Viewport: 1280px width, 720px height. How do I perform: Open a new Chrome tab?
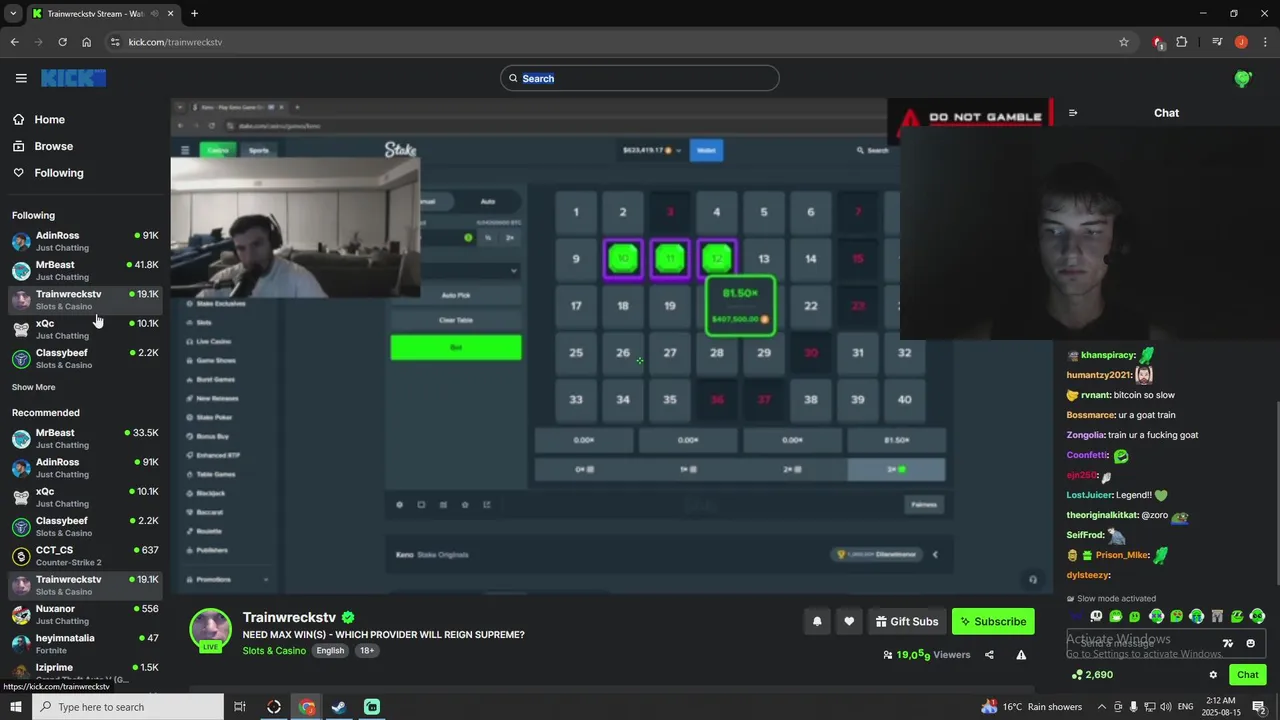pyautogui.click(x=194, y=13)
